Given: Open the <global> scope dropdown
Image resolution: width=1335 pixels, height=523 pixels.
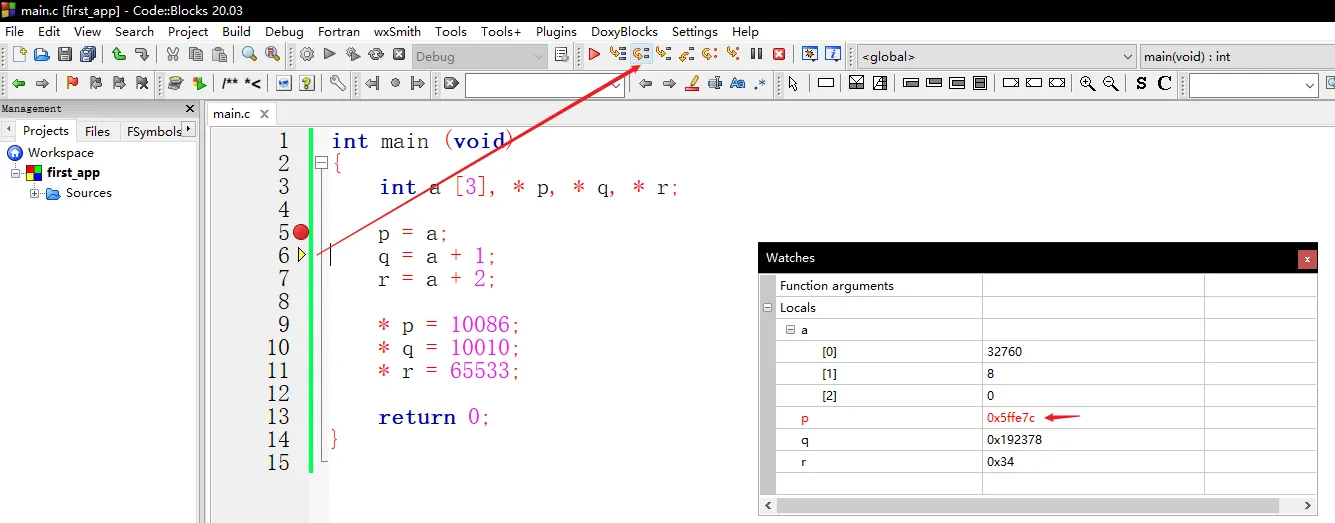Looking at the screenshot, I should [997, 56].
